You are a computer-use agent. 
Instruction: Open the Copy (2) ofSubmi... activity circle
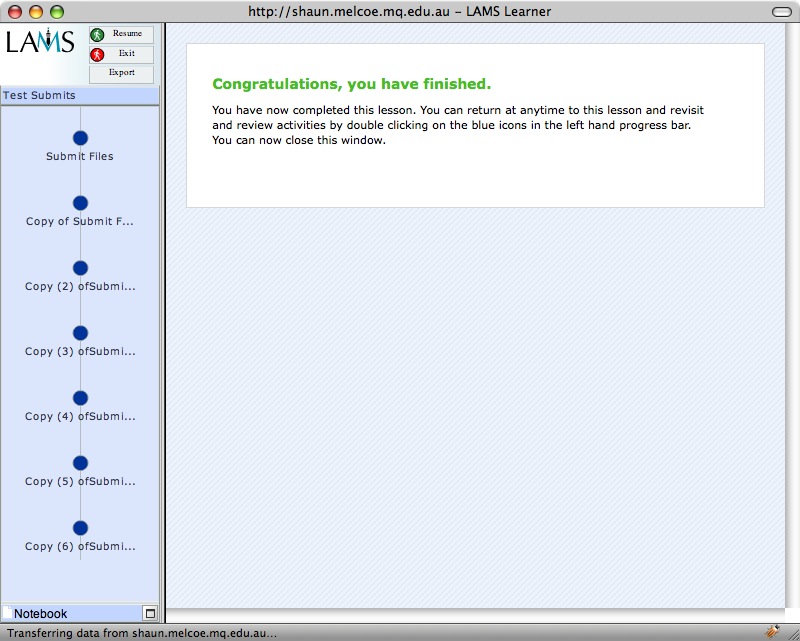pyautogui.click(x=80, y=268)
